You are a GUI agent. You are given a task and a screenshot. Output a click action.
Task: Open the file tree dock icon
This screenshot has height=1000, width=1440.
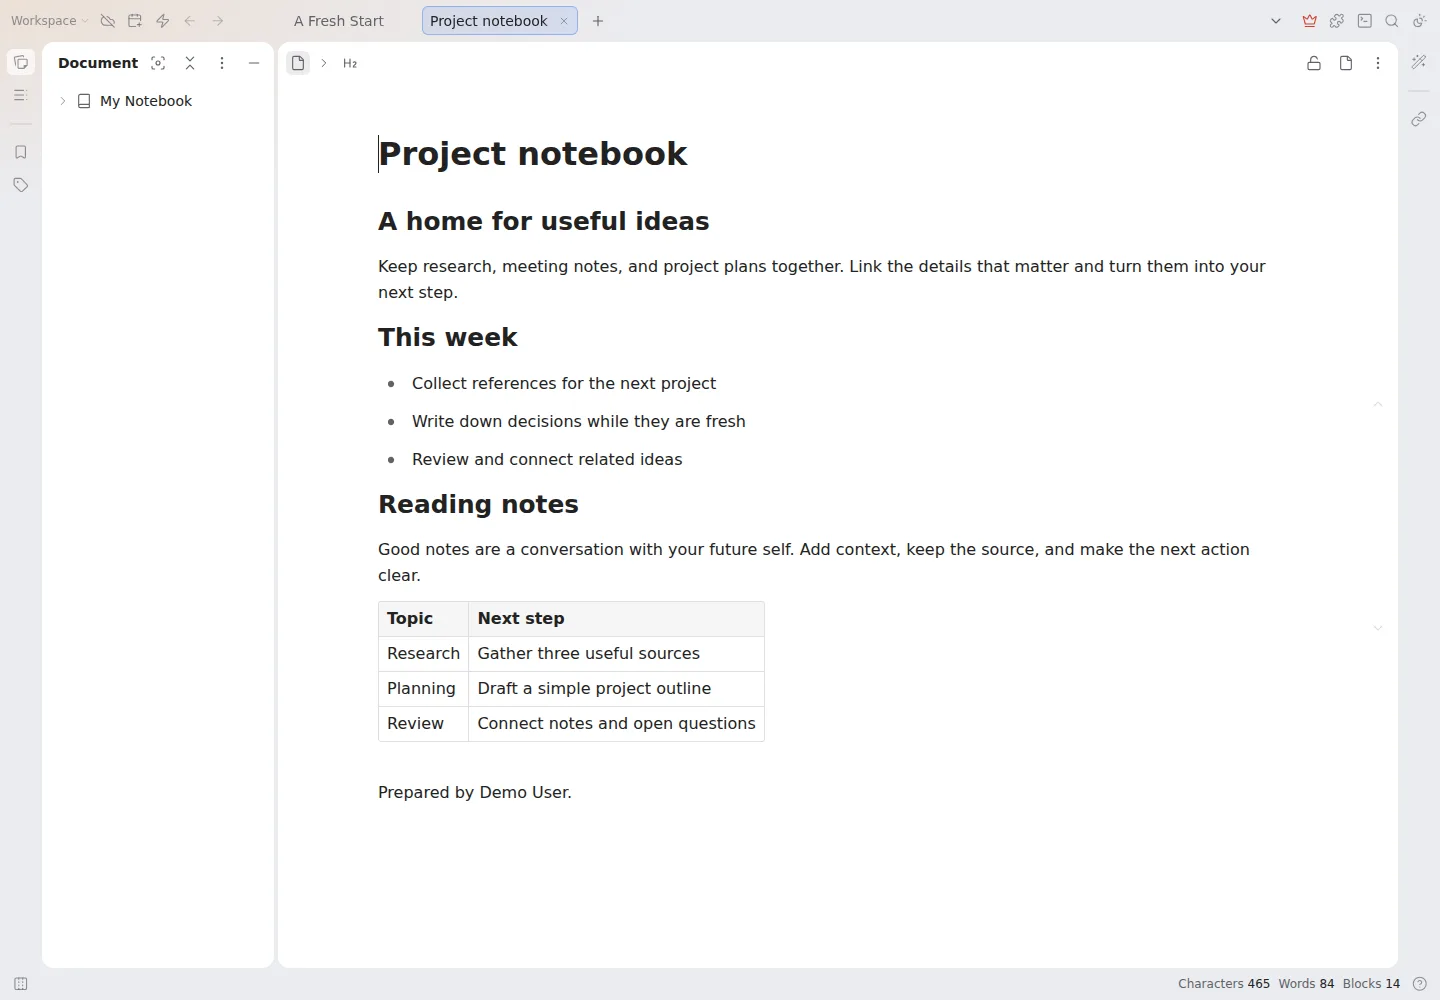pos(21,62)
